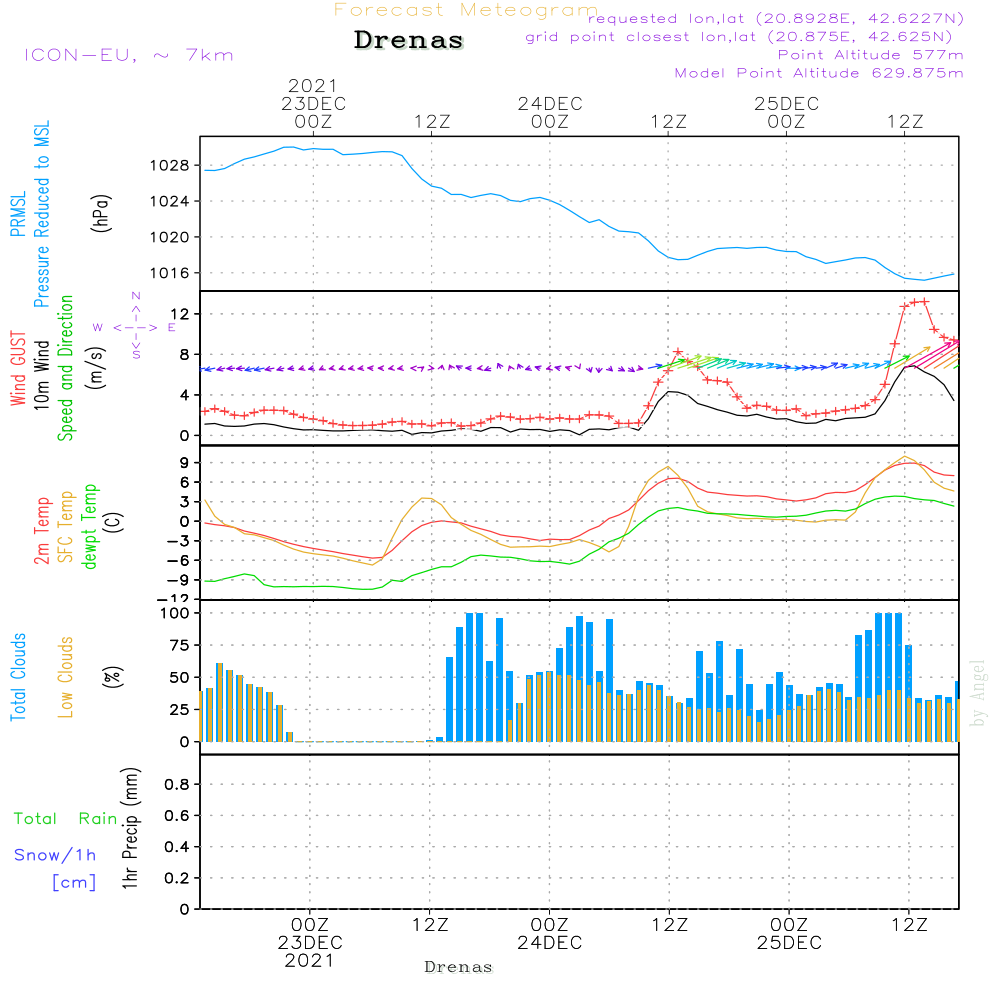Viewport: 1000px width, 1000px height.
Task: Click the 'Total Rain' green label
Action: pos(66,819)
